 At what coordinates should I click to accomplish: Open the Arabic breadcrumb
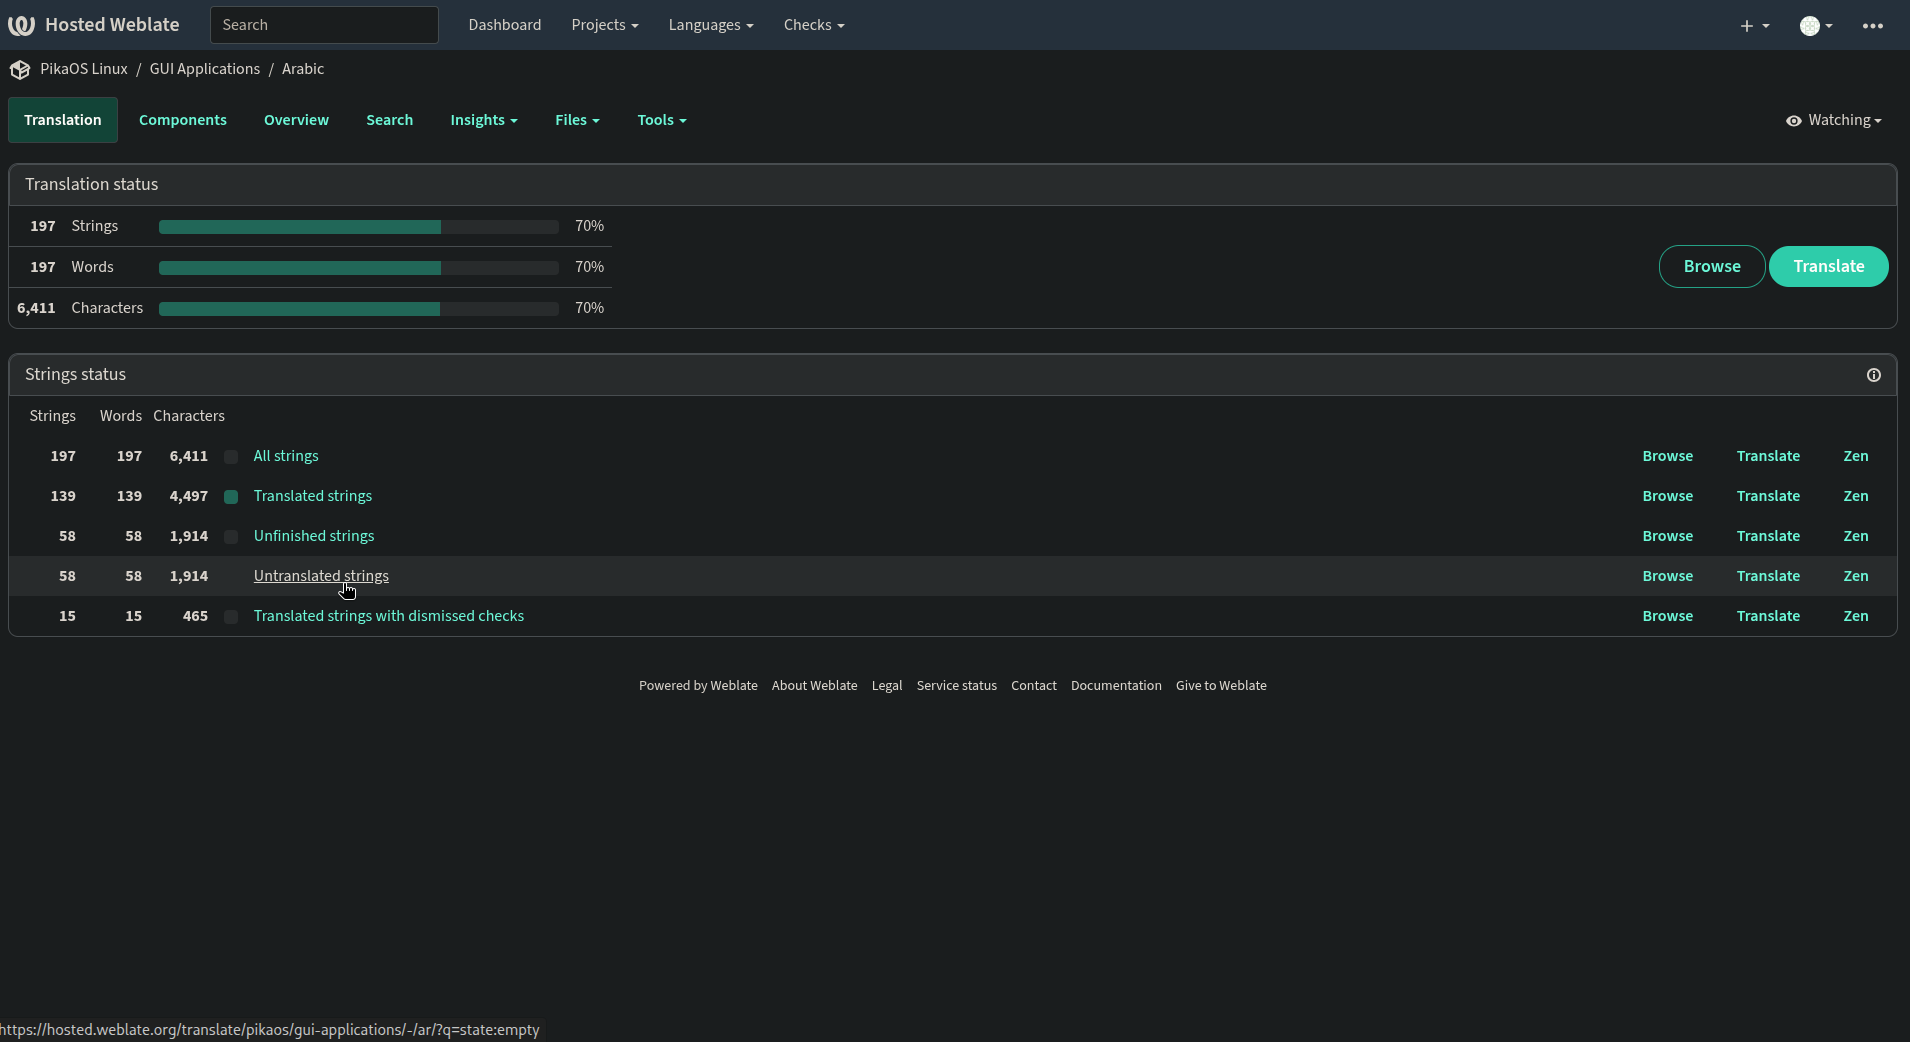(x=303, y=69)
